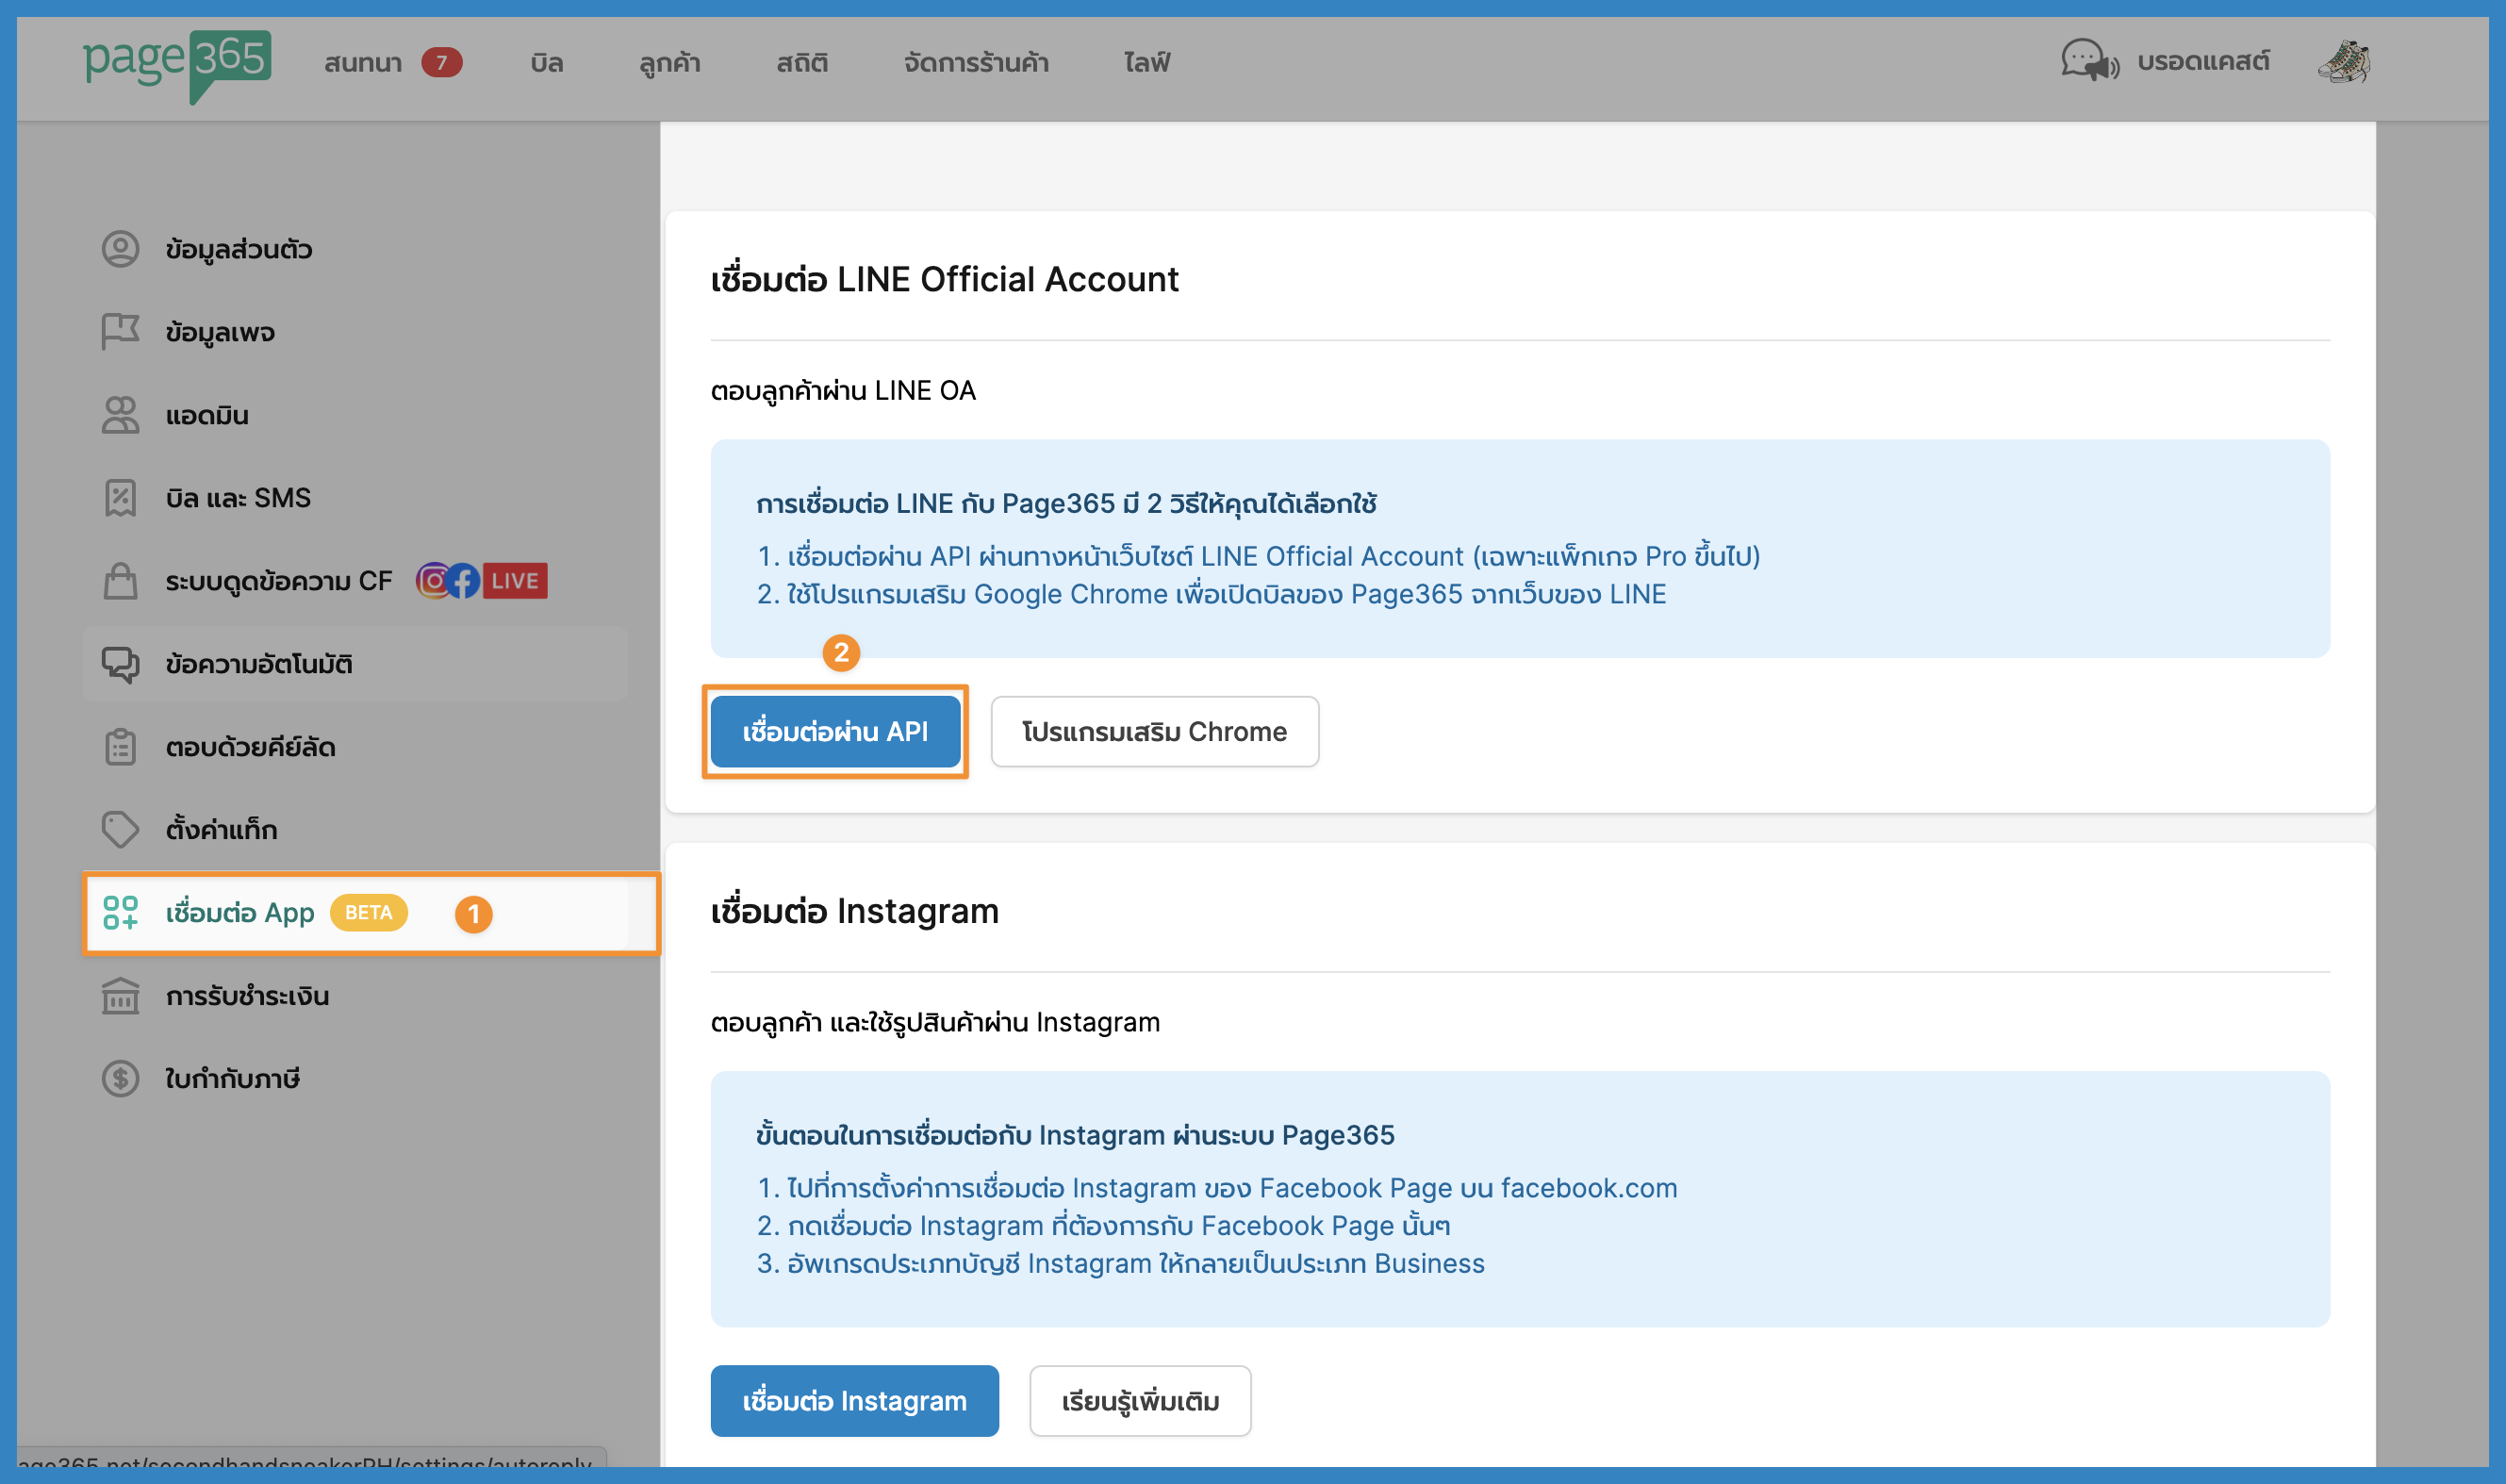Viewport: 2506px width, 1484px height.
Task: Click the ตอบลูกค้าผ่าน LINE OA text
Action: tap(843, 391)
